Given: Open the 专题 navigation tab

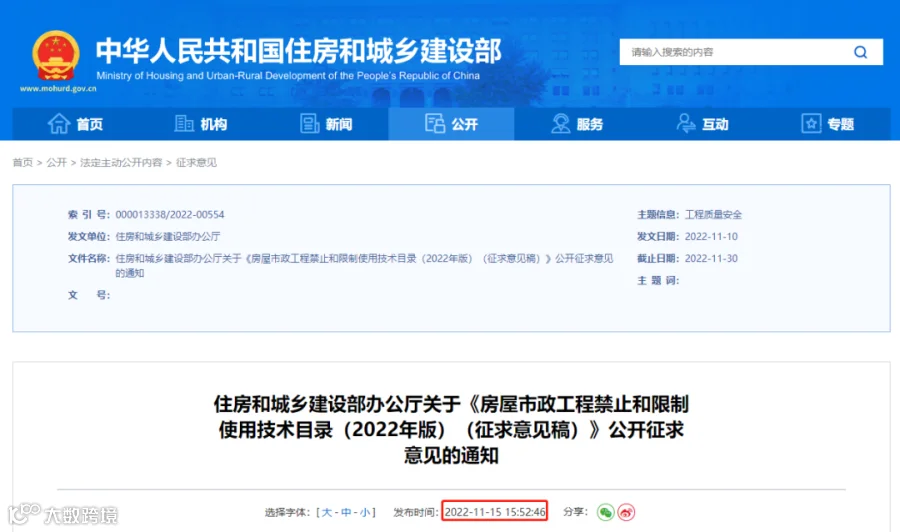Looking at the screenshot, I should point(828,124).
